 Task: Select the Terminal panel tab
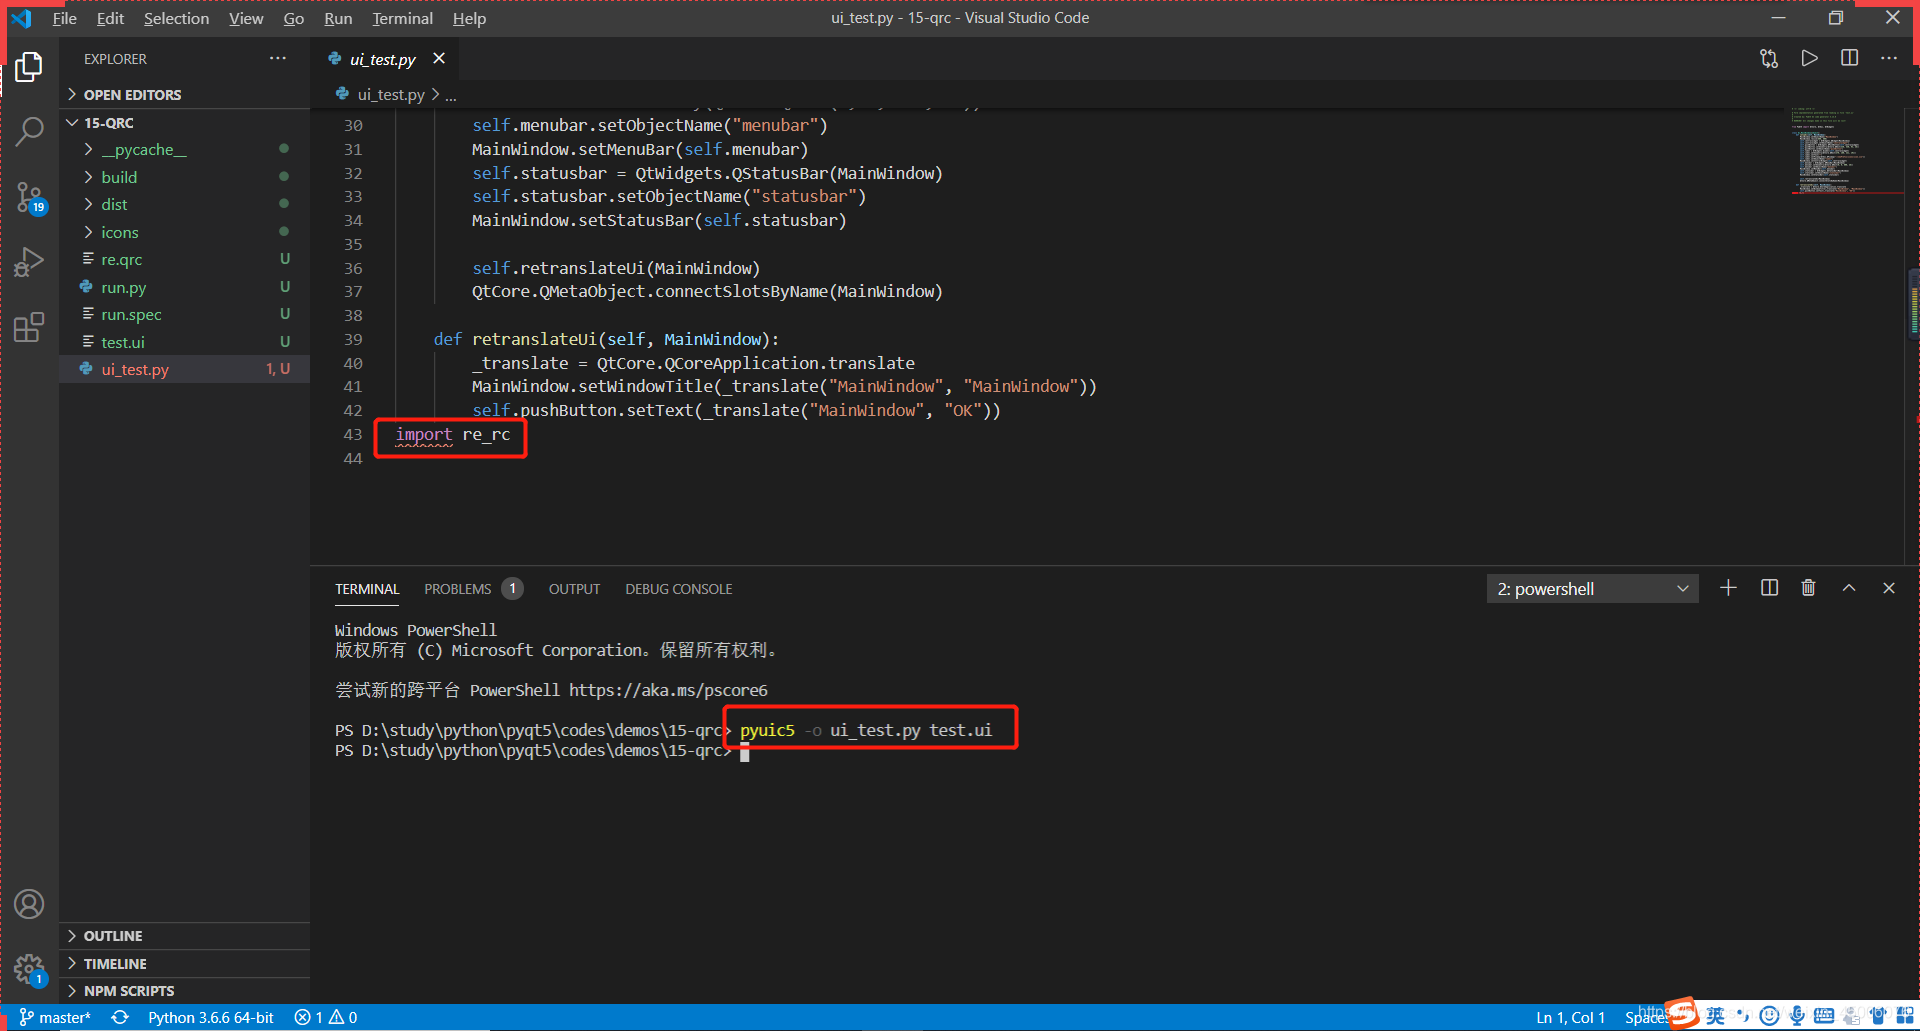click(367, 589)
